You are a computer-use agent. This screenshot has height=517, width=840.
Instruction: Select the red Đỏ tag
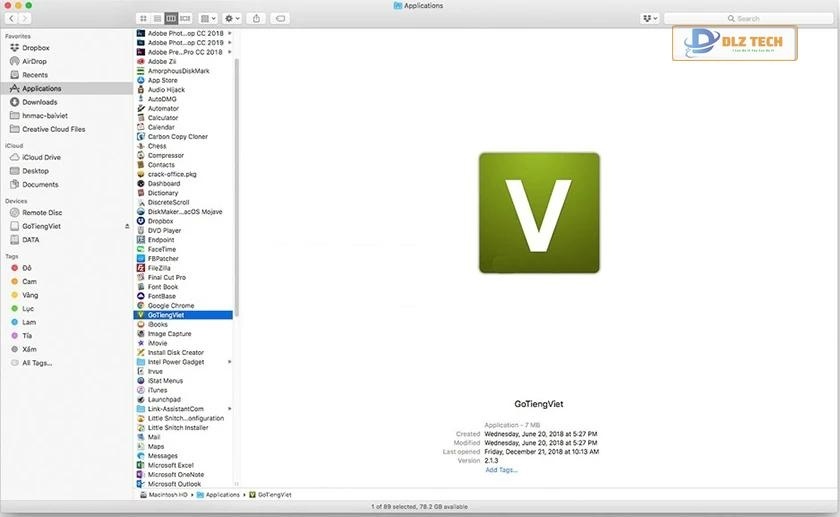27,268
